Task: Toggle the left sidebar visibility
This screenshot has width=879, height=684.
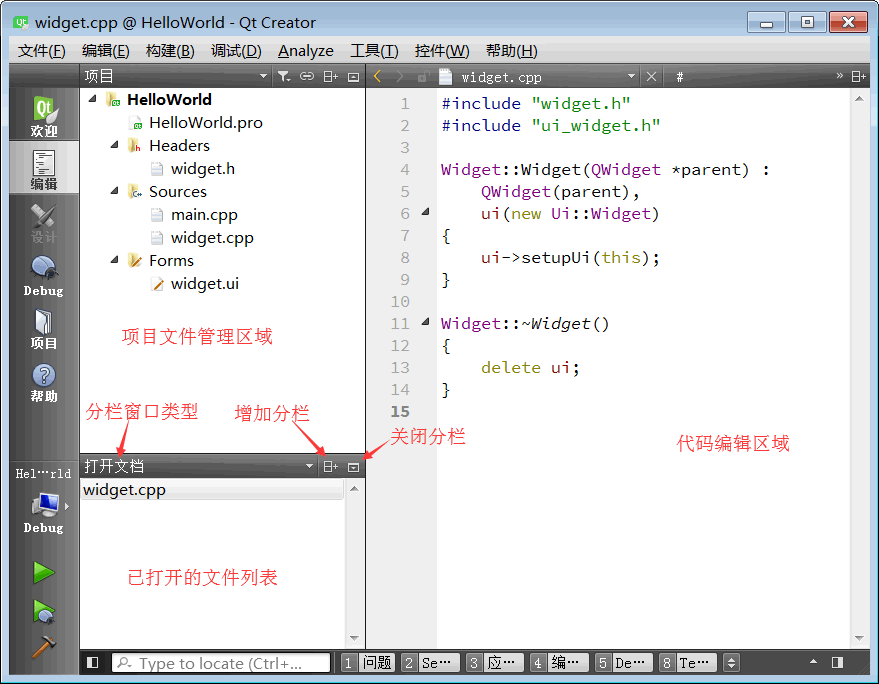Action: (x=92, y=663)
